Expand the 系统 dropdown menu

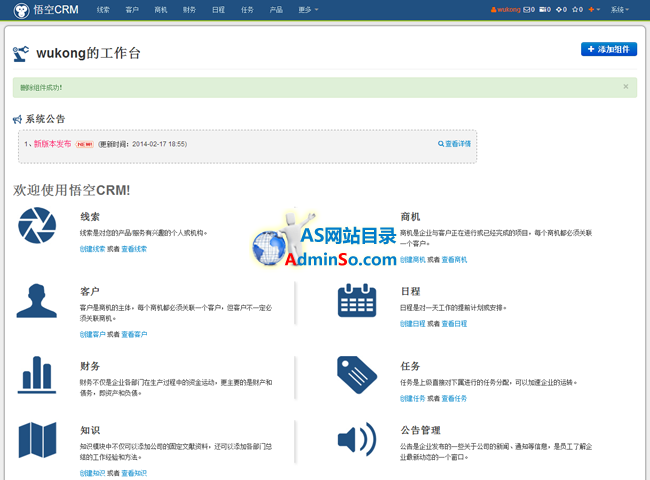(x=620, y=10)
